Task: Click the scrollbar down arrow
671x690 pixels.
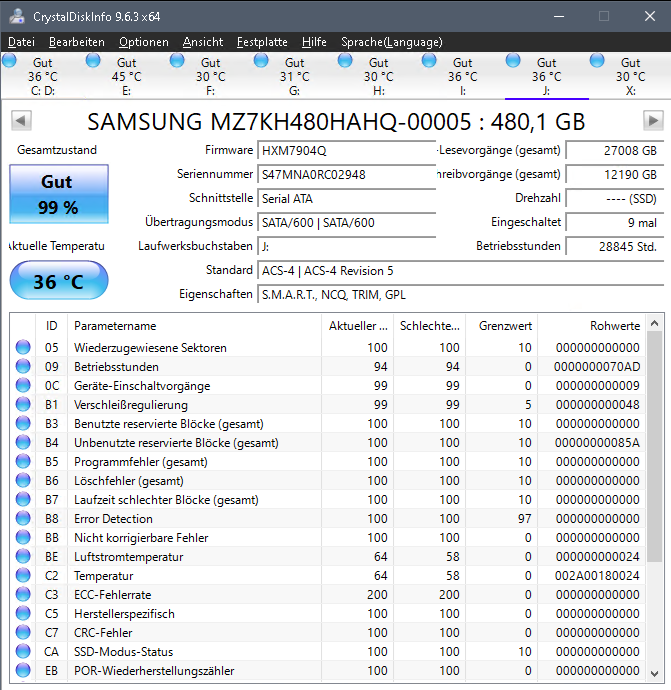Action: click(x=655, y=673)
